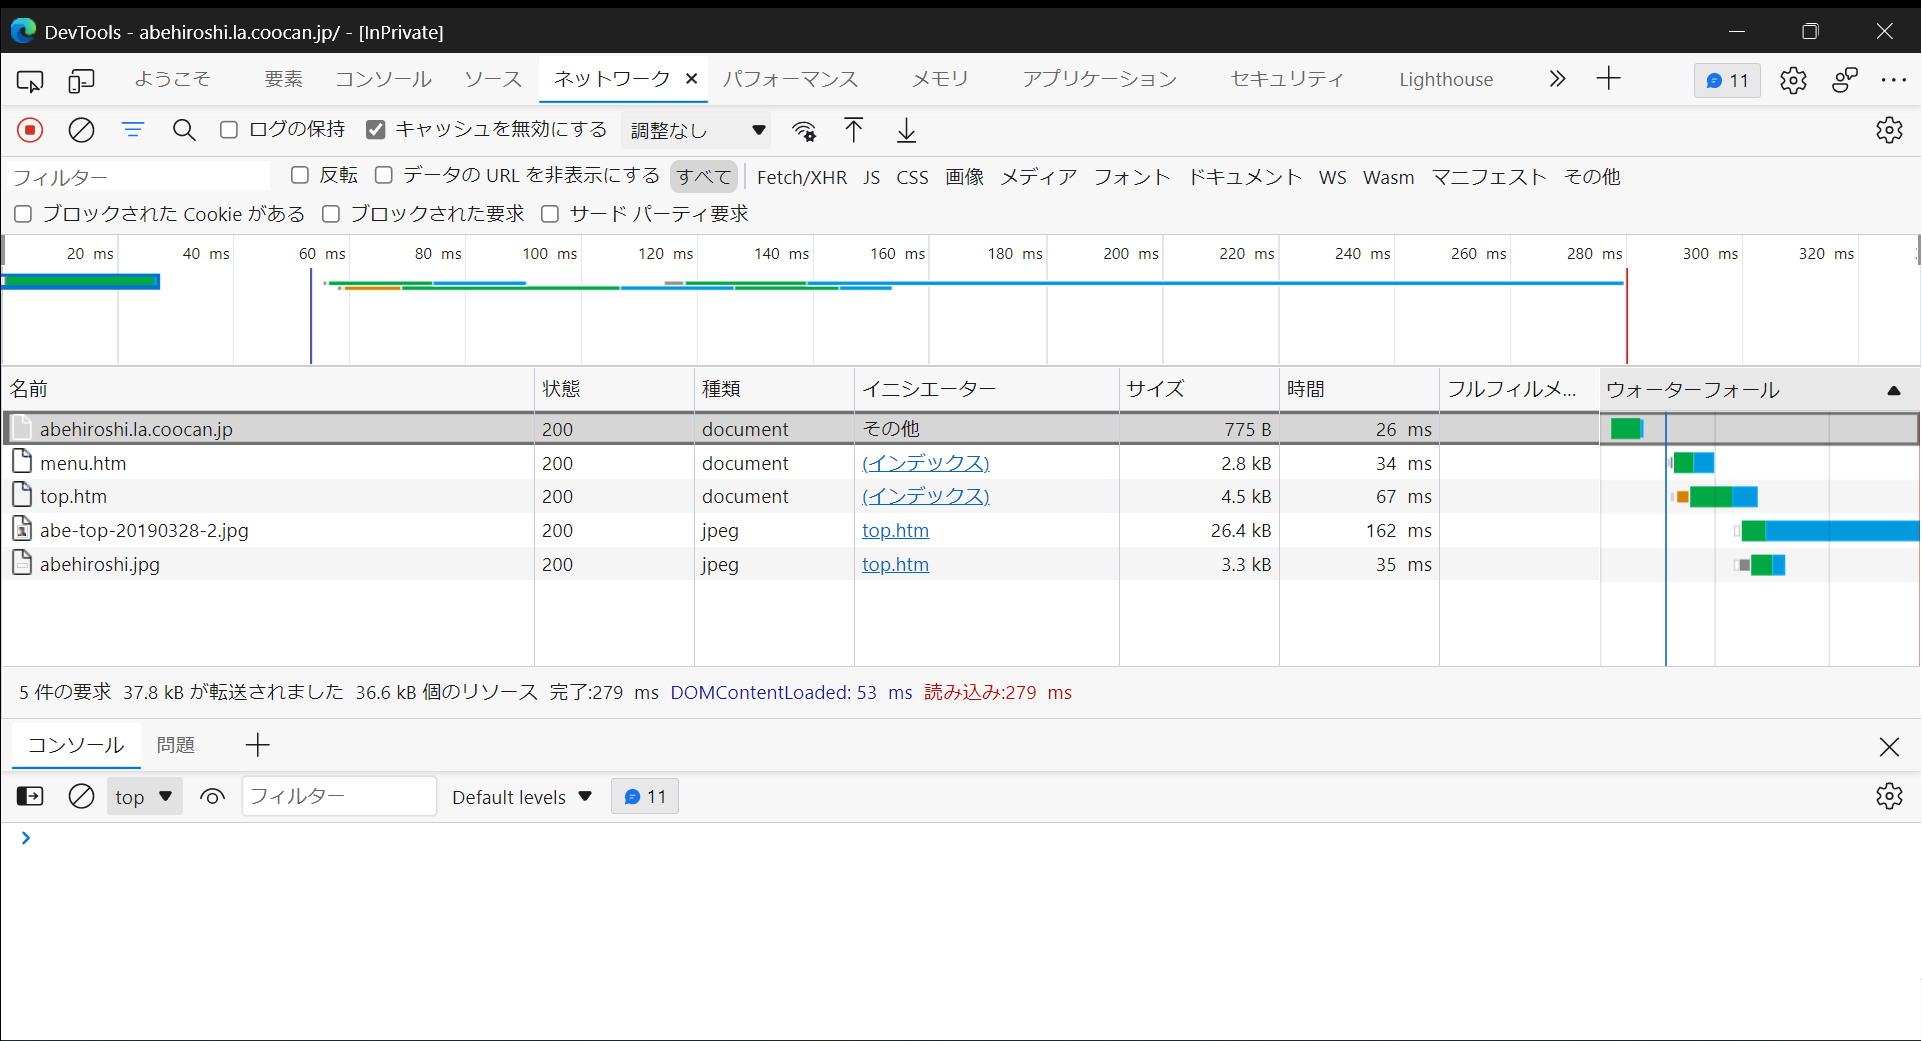Clear the network log
1922x1041 pixels.
point(81,130)
